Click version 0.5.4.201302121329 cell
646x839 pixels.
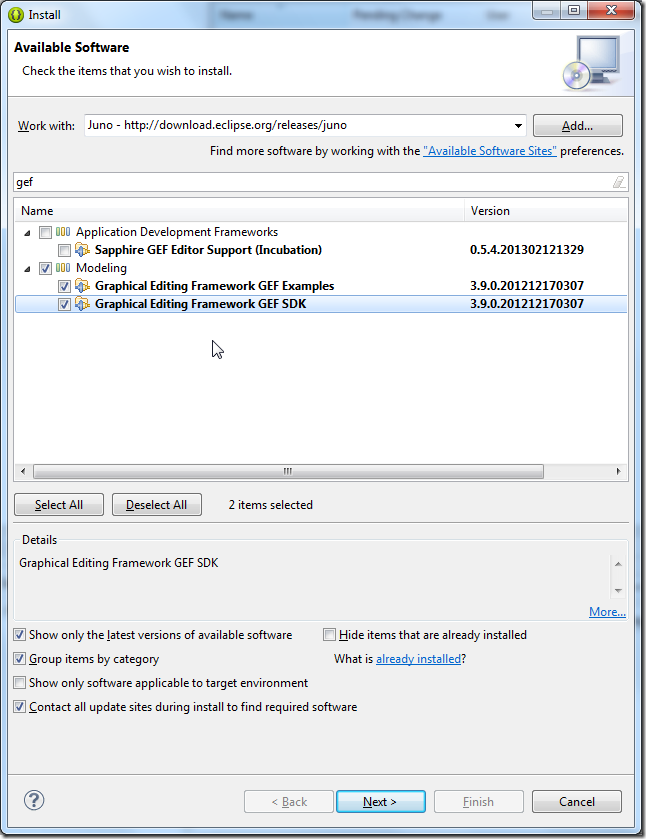[527, 250]
